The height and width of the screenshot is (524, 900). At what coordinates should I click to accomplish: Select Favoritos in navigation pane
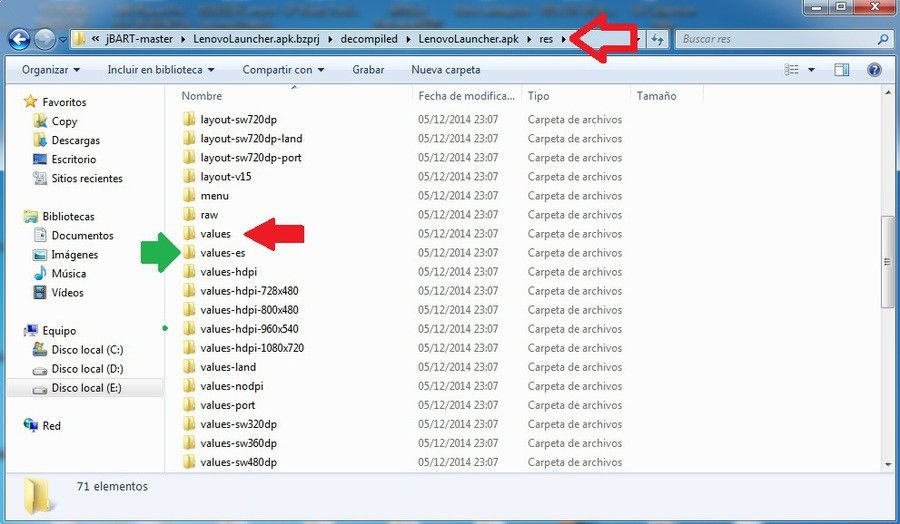click(64, 102)
